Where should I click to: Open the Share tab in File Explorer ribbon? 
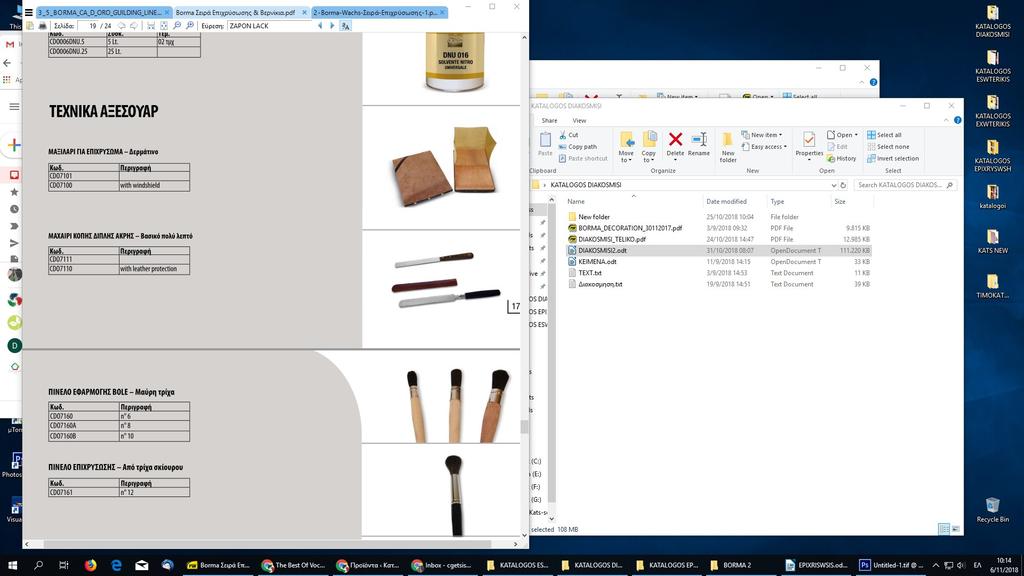coord(549,121)
